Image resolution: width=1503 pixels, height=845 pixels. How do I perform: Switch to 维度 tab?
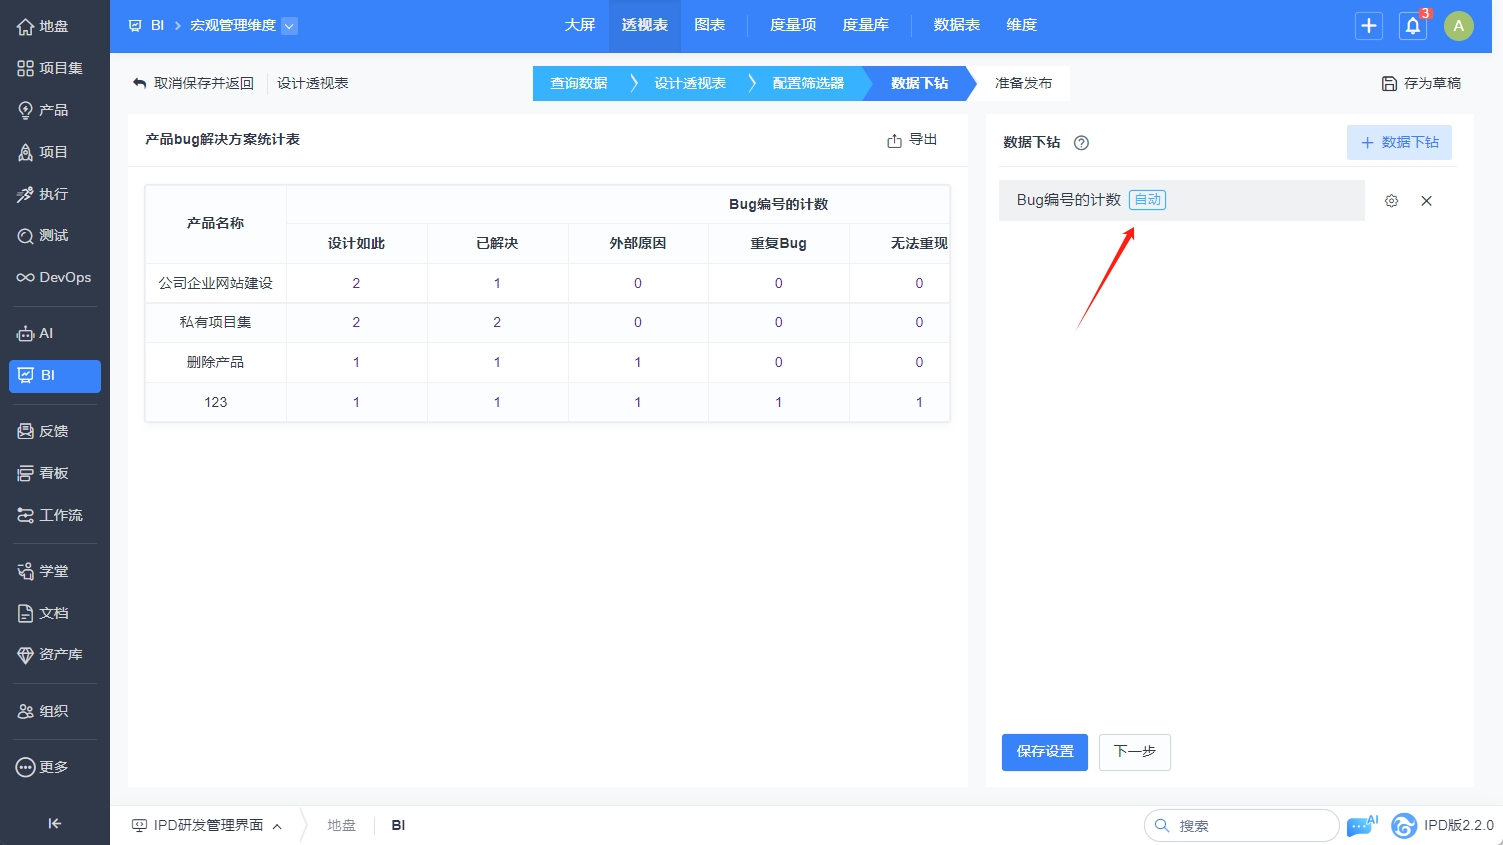1022,26
